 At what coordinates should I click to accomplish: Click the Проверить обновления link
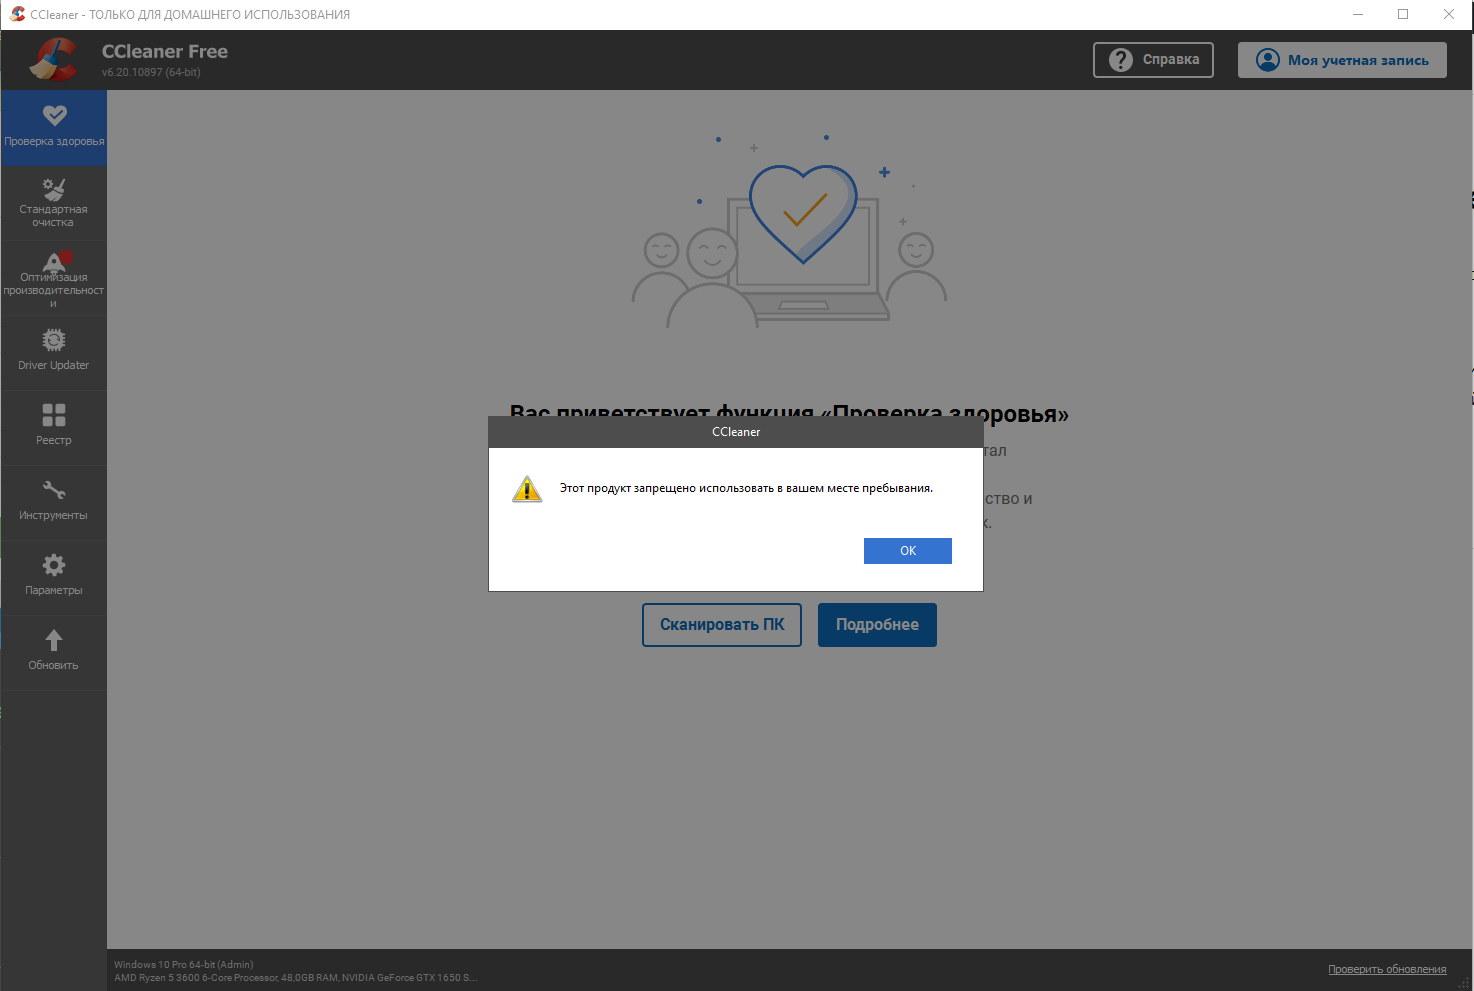pyautogui.click(x=1387, y=969)
